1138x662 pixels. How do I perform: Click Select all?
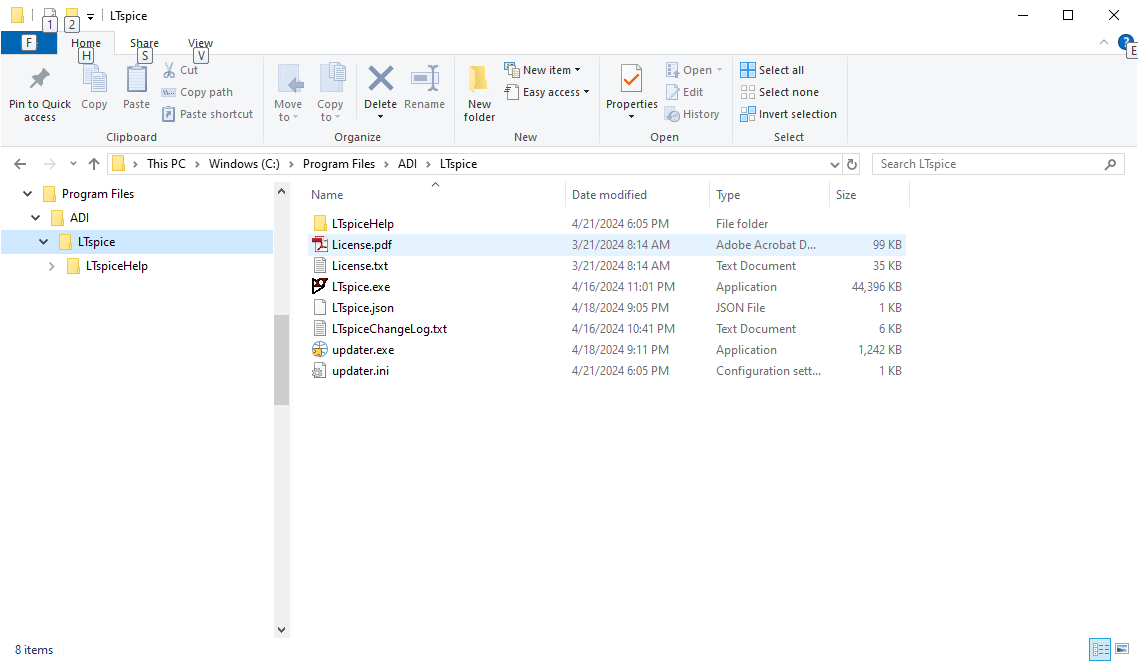pyautogui.click(x=772, y=70)
